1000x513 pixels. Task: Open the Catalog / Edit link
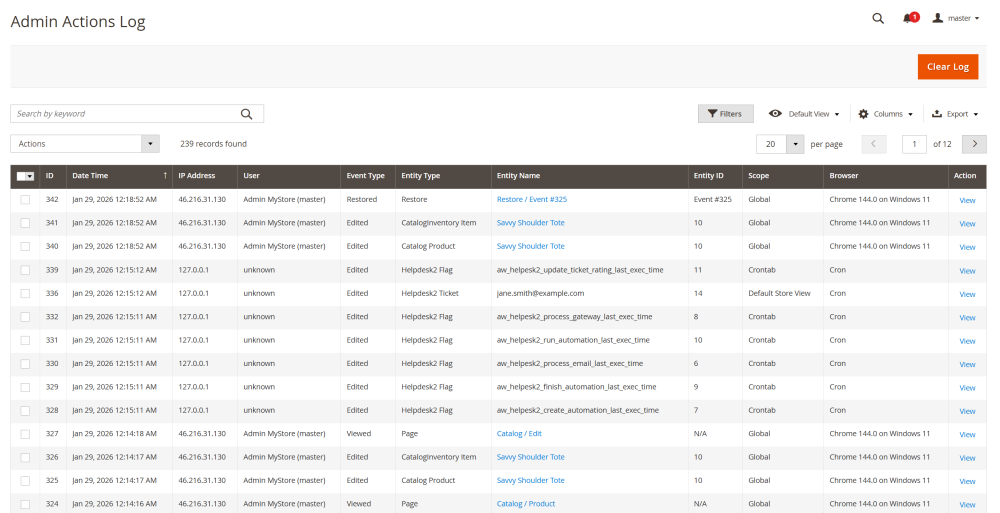click(x=519, y=434)
